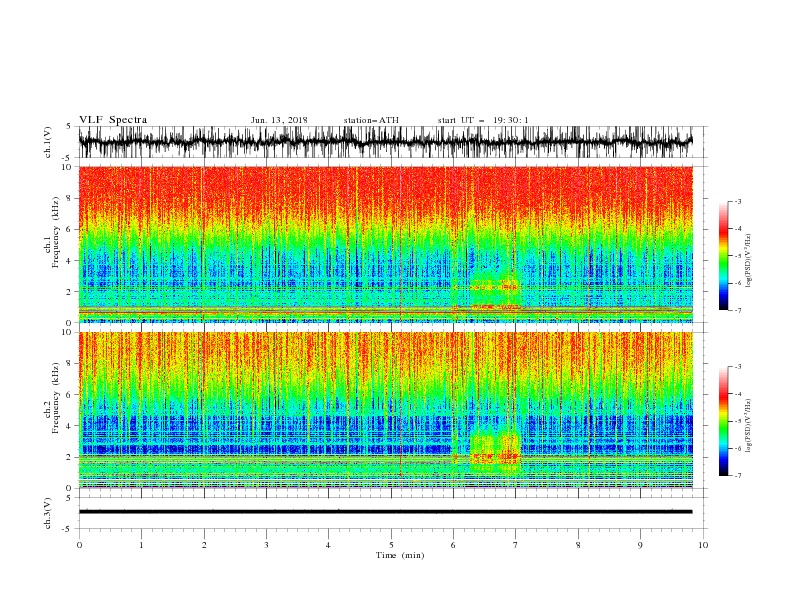Click time-axis tick label "2"
Viewport: 792px width, 612px height.
pyautogui.click(x=204, y=545)
